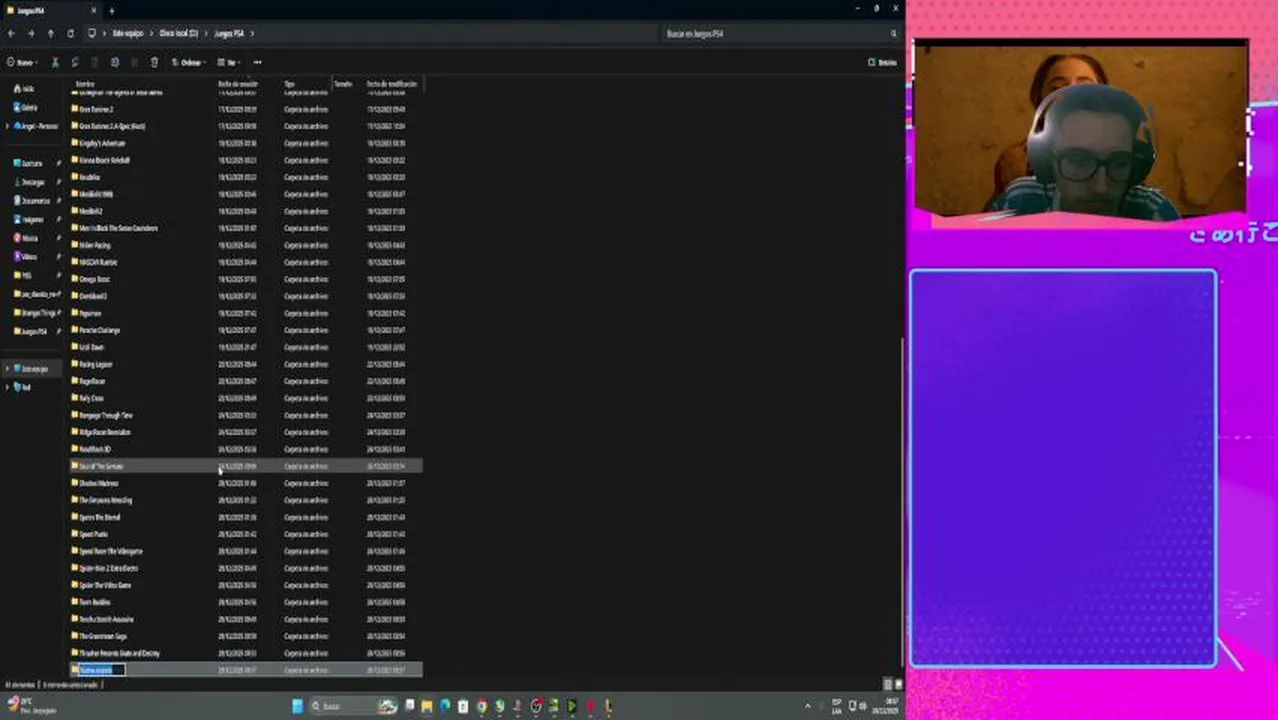The width and height of the screenshot is (1278, 720).
Task: Open the Ver dropdown
Action: pyautogui.click(x=229, y=62)
